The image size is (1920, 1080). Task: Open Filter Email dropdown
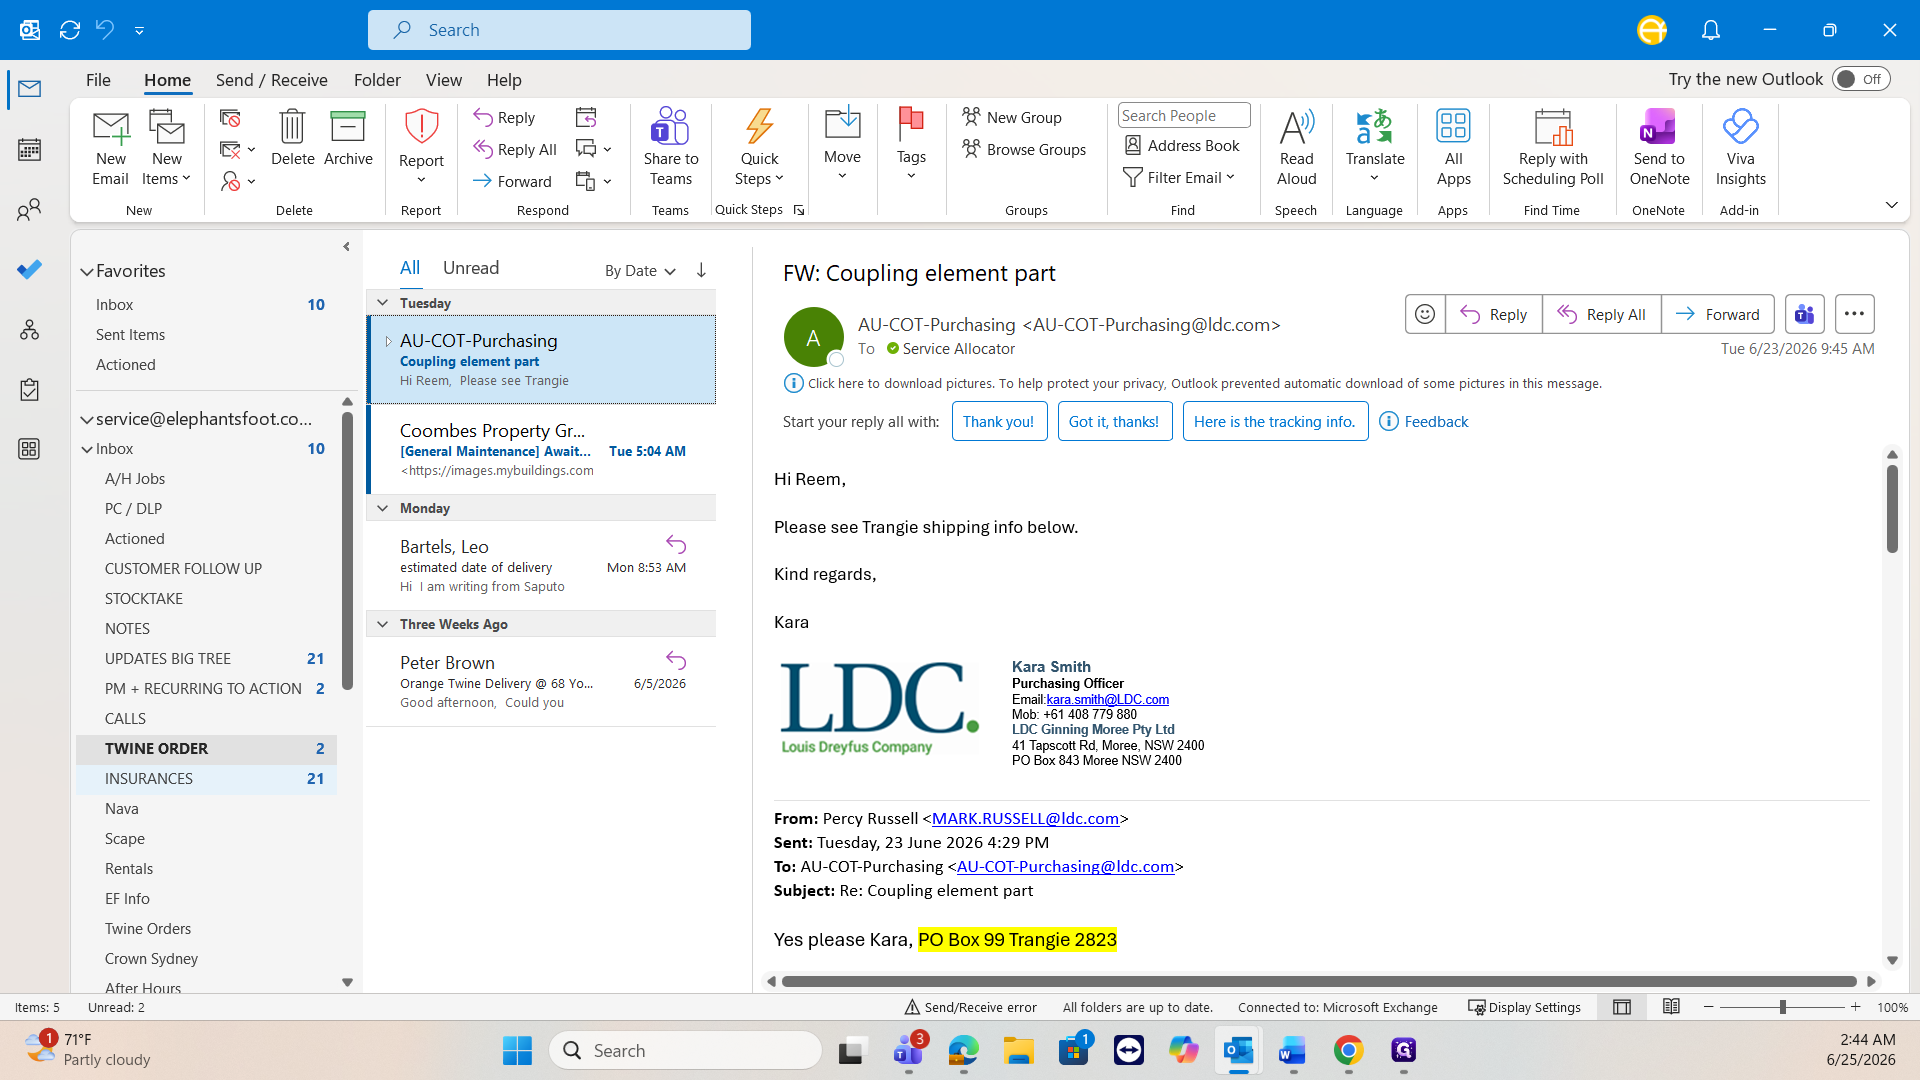coord(1180,177)
